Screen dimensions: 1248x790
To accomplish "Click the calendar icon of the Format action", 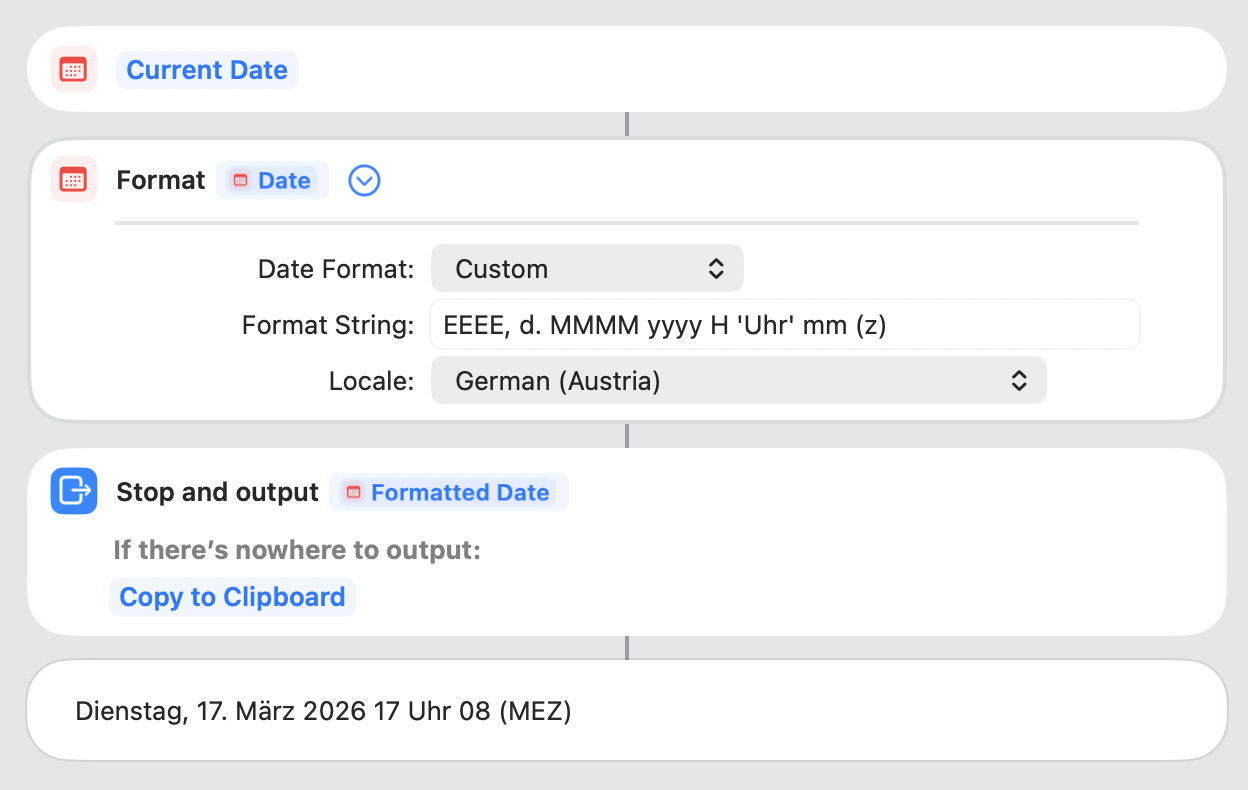I will pyautogui.click(x=73, y=179).
